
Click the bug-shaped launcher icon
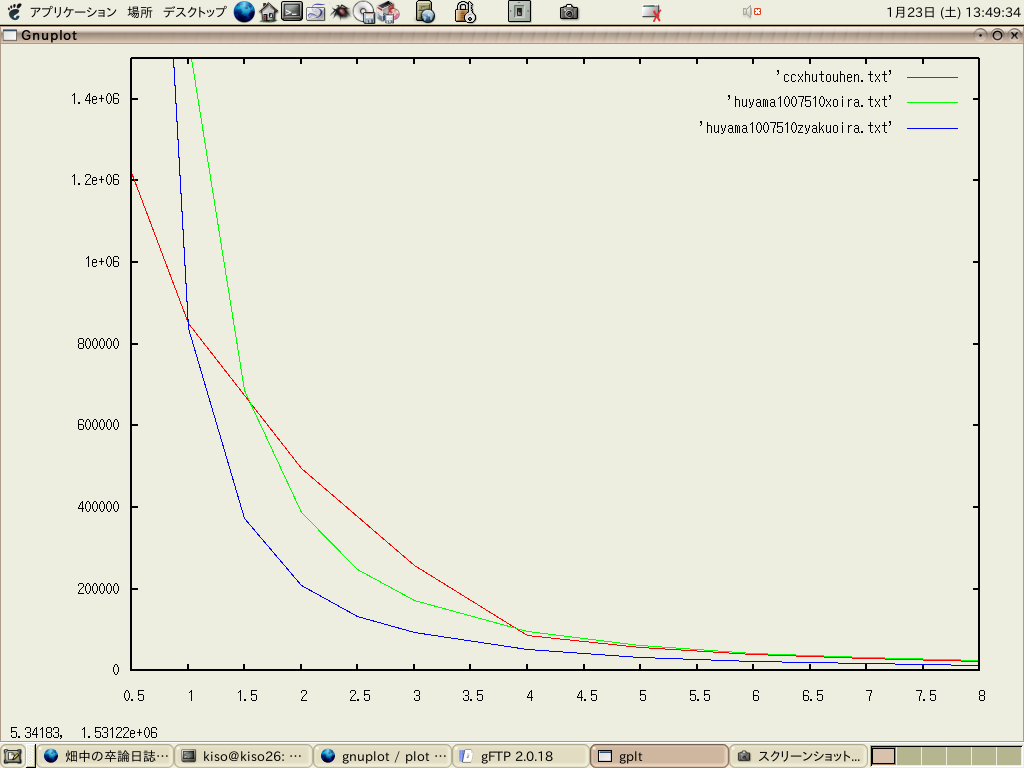340,12
